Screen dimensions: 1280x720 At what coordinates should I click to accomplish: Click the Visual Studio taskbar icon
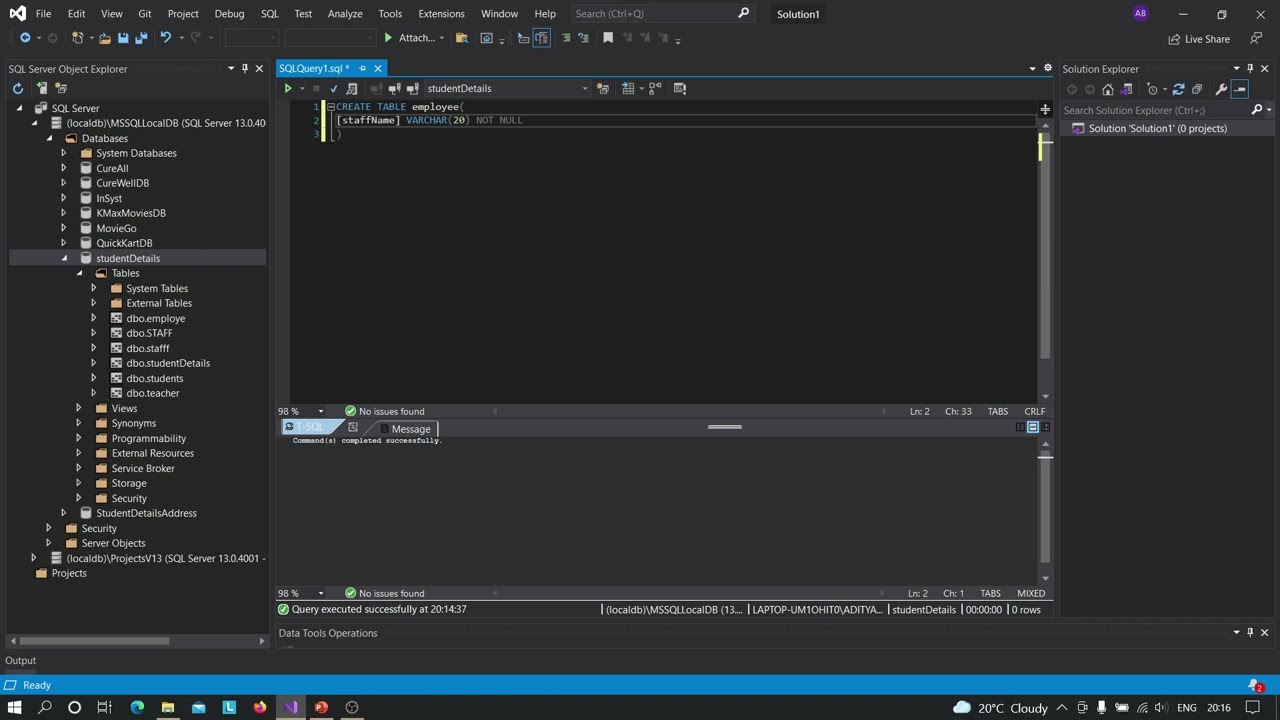(x=290, y=707)
